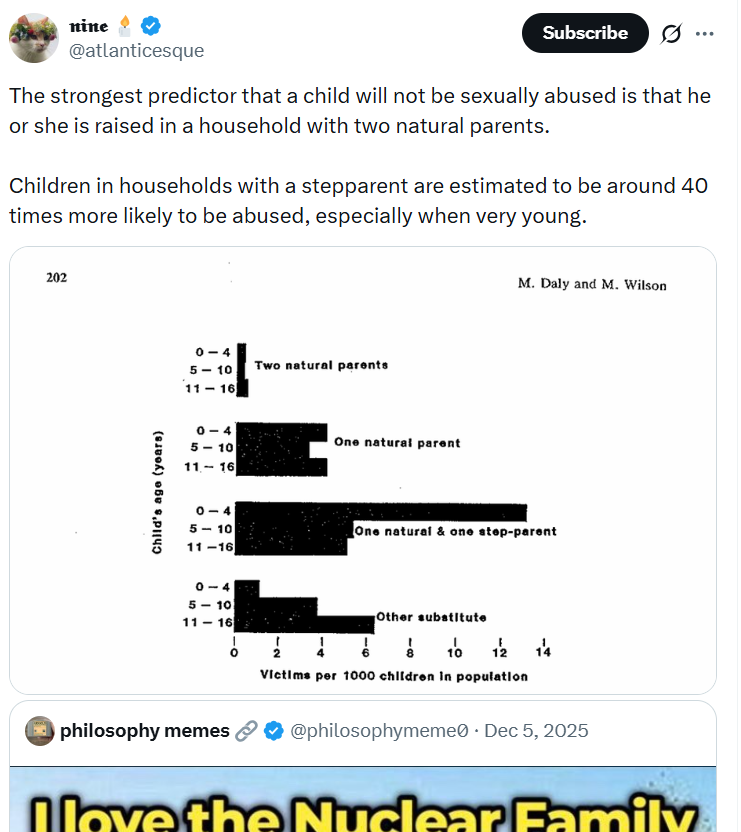Open the @atlanticesque handle link

135,50
